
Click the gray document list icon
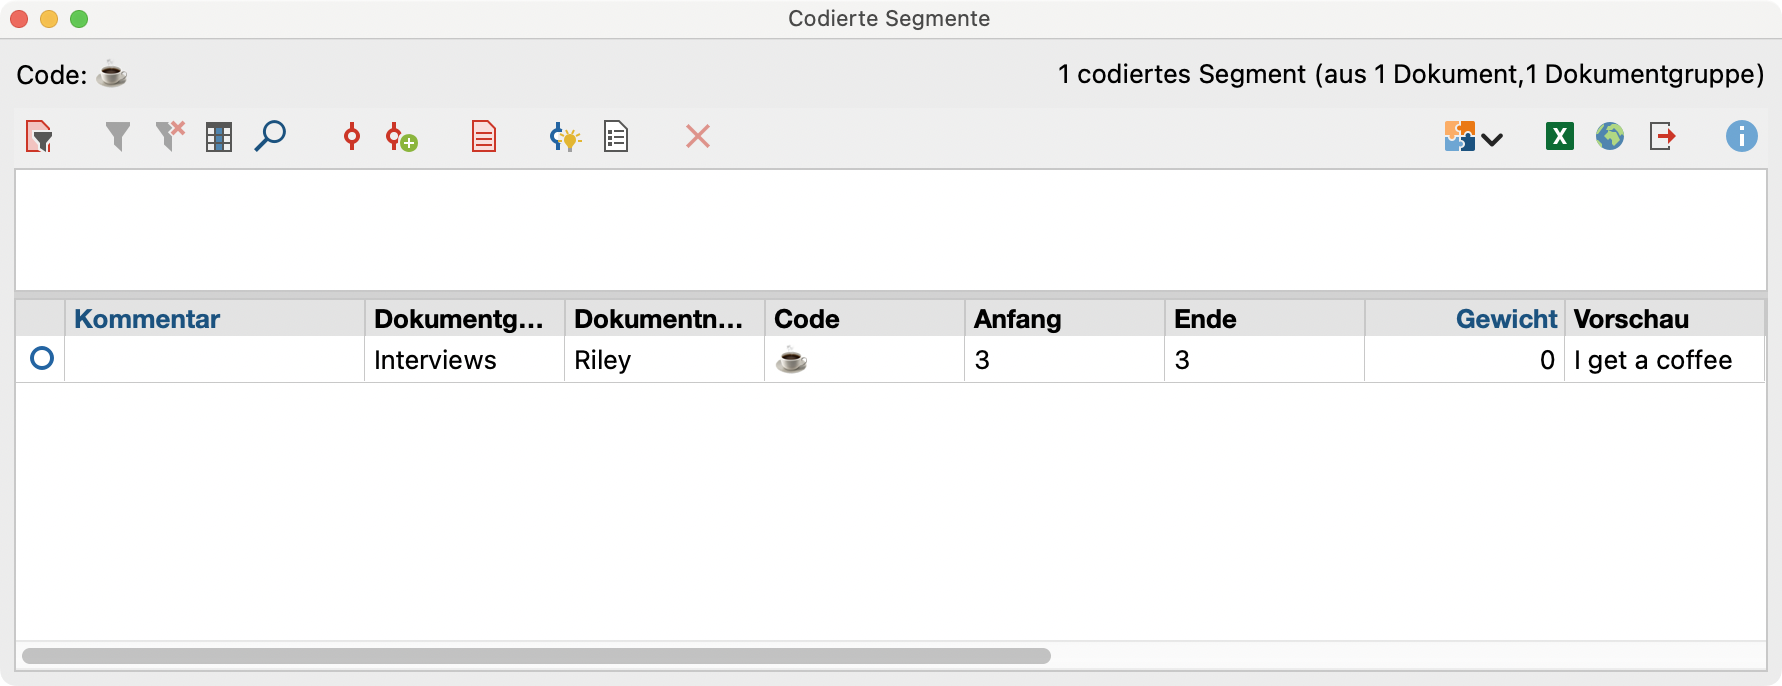click(x=616, y=136)
